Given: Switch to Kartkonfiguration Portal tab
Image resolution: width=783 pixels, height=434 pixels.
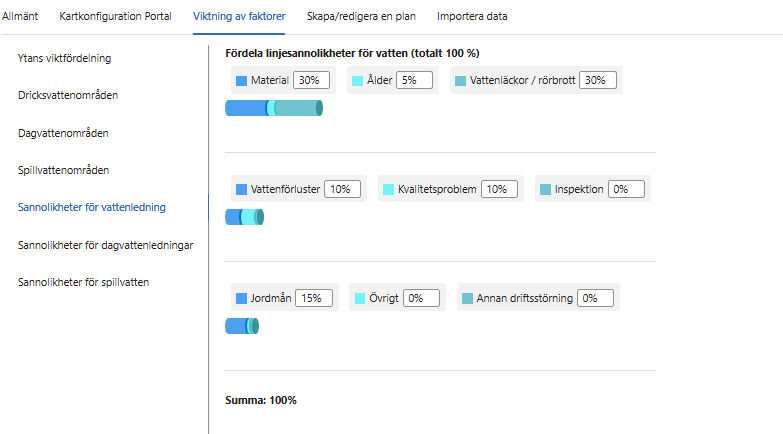Looking at the screenshot, I should click(x=116, y=16).
